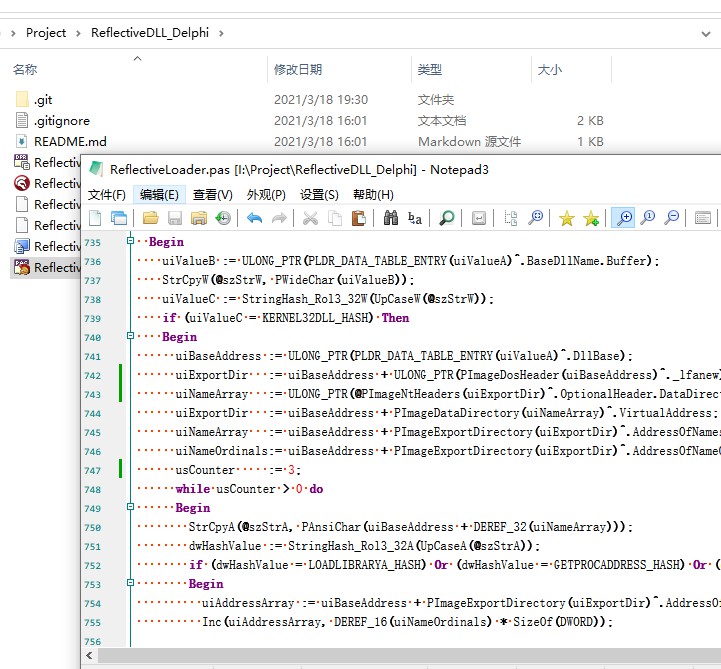Click the Open file folder icon
This screenshot has width=721, height=669.
[151, 218]
